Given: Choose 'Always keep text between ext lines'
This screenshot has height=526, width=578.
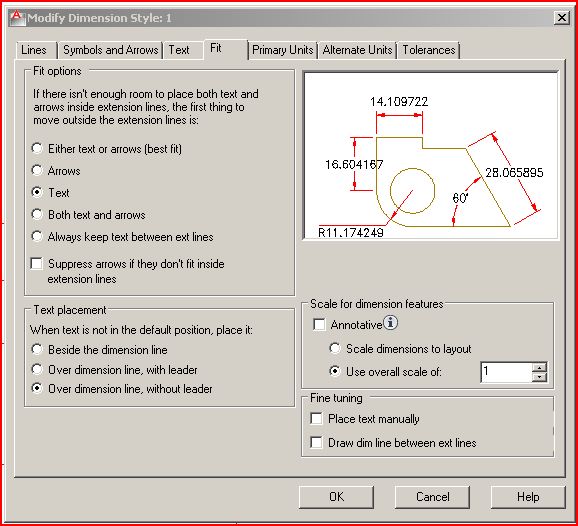Looking at the screenshot, I should tap(37, 236).
